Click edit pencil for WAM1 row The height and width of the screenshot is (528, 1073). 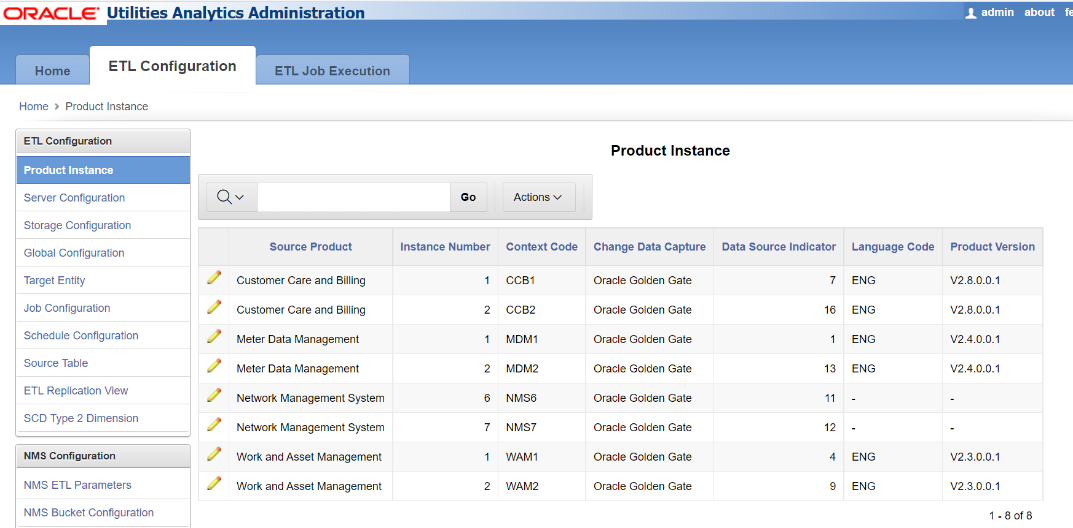click(214, 453)
